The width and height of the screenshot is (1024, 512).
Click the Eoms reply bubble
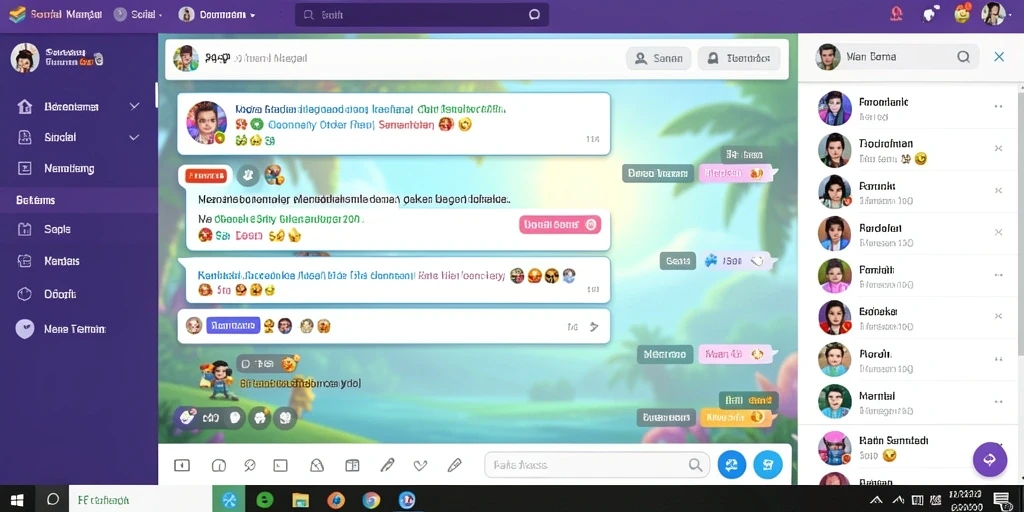pyautogui.click(x=677, y=261)
